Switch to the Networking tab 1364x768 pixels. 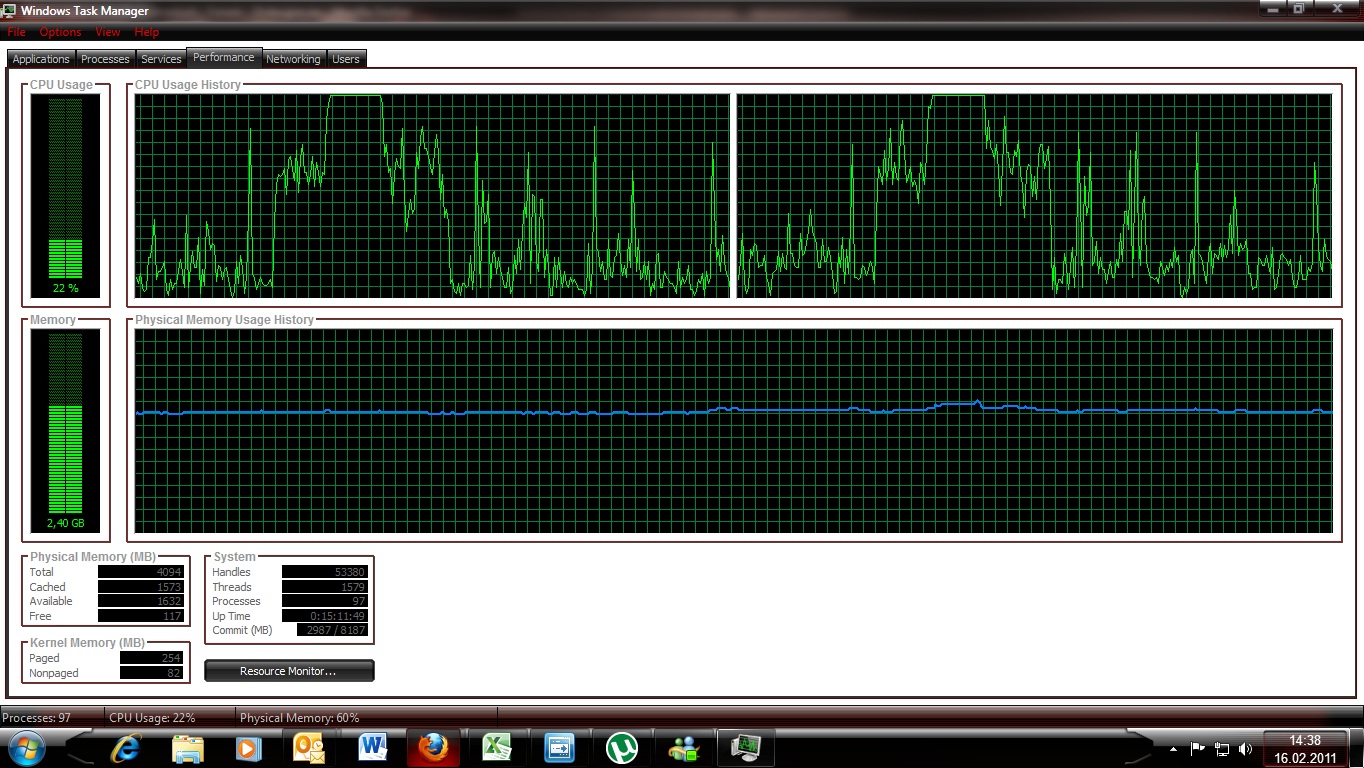tap(293, 59)
